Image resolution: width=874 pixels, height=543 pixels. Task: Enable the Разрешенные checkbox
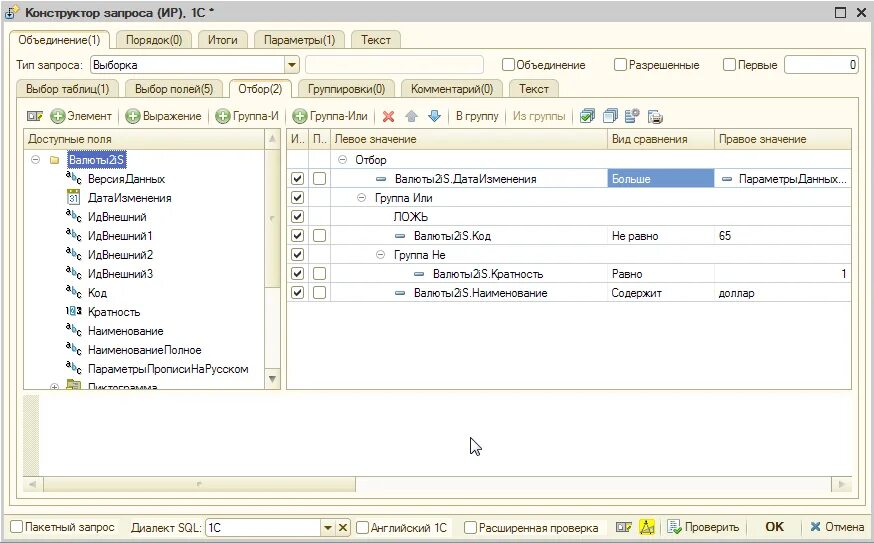[620, 65]
